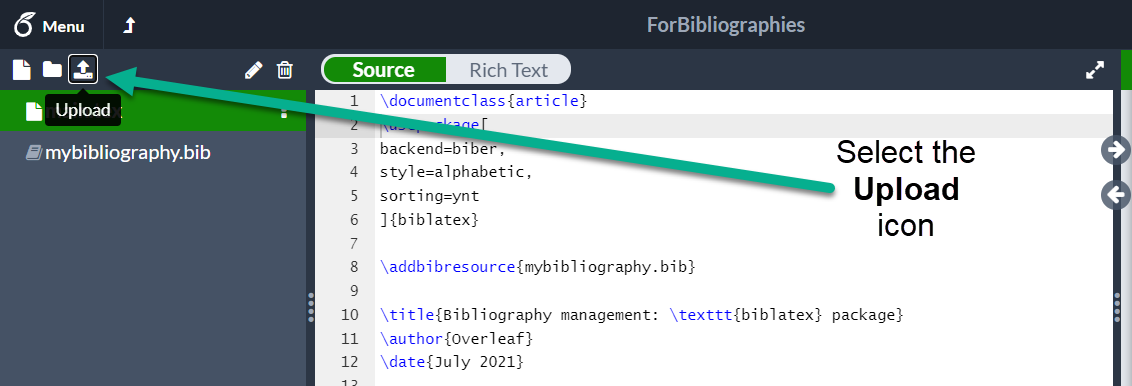
Task: Click the go-to-code left arrow button
Action: pos(1116,195)
